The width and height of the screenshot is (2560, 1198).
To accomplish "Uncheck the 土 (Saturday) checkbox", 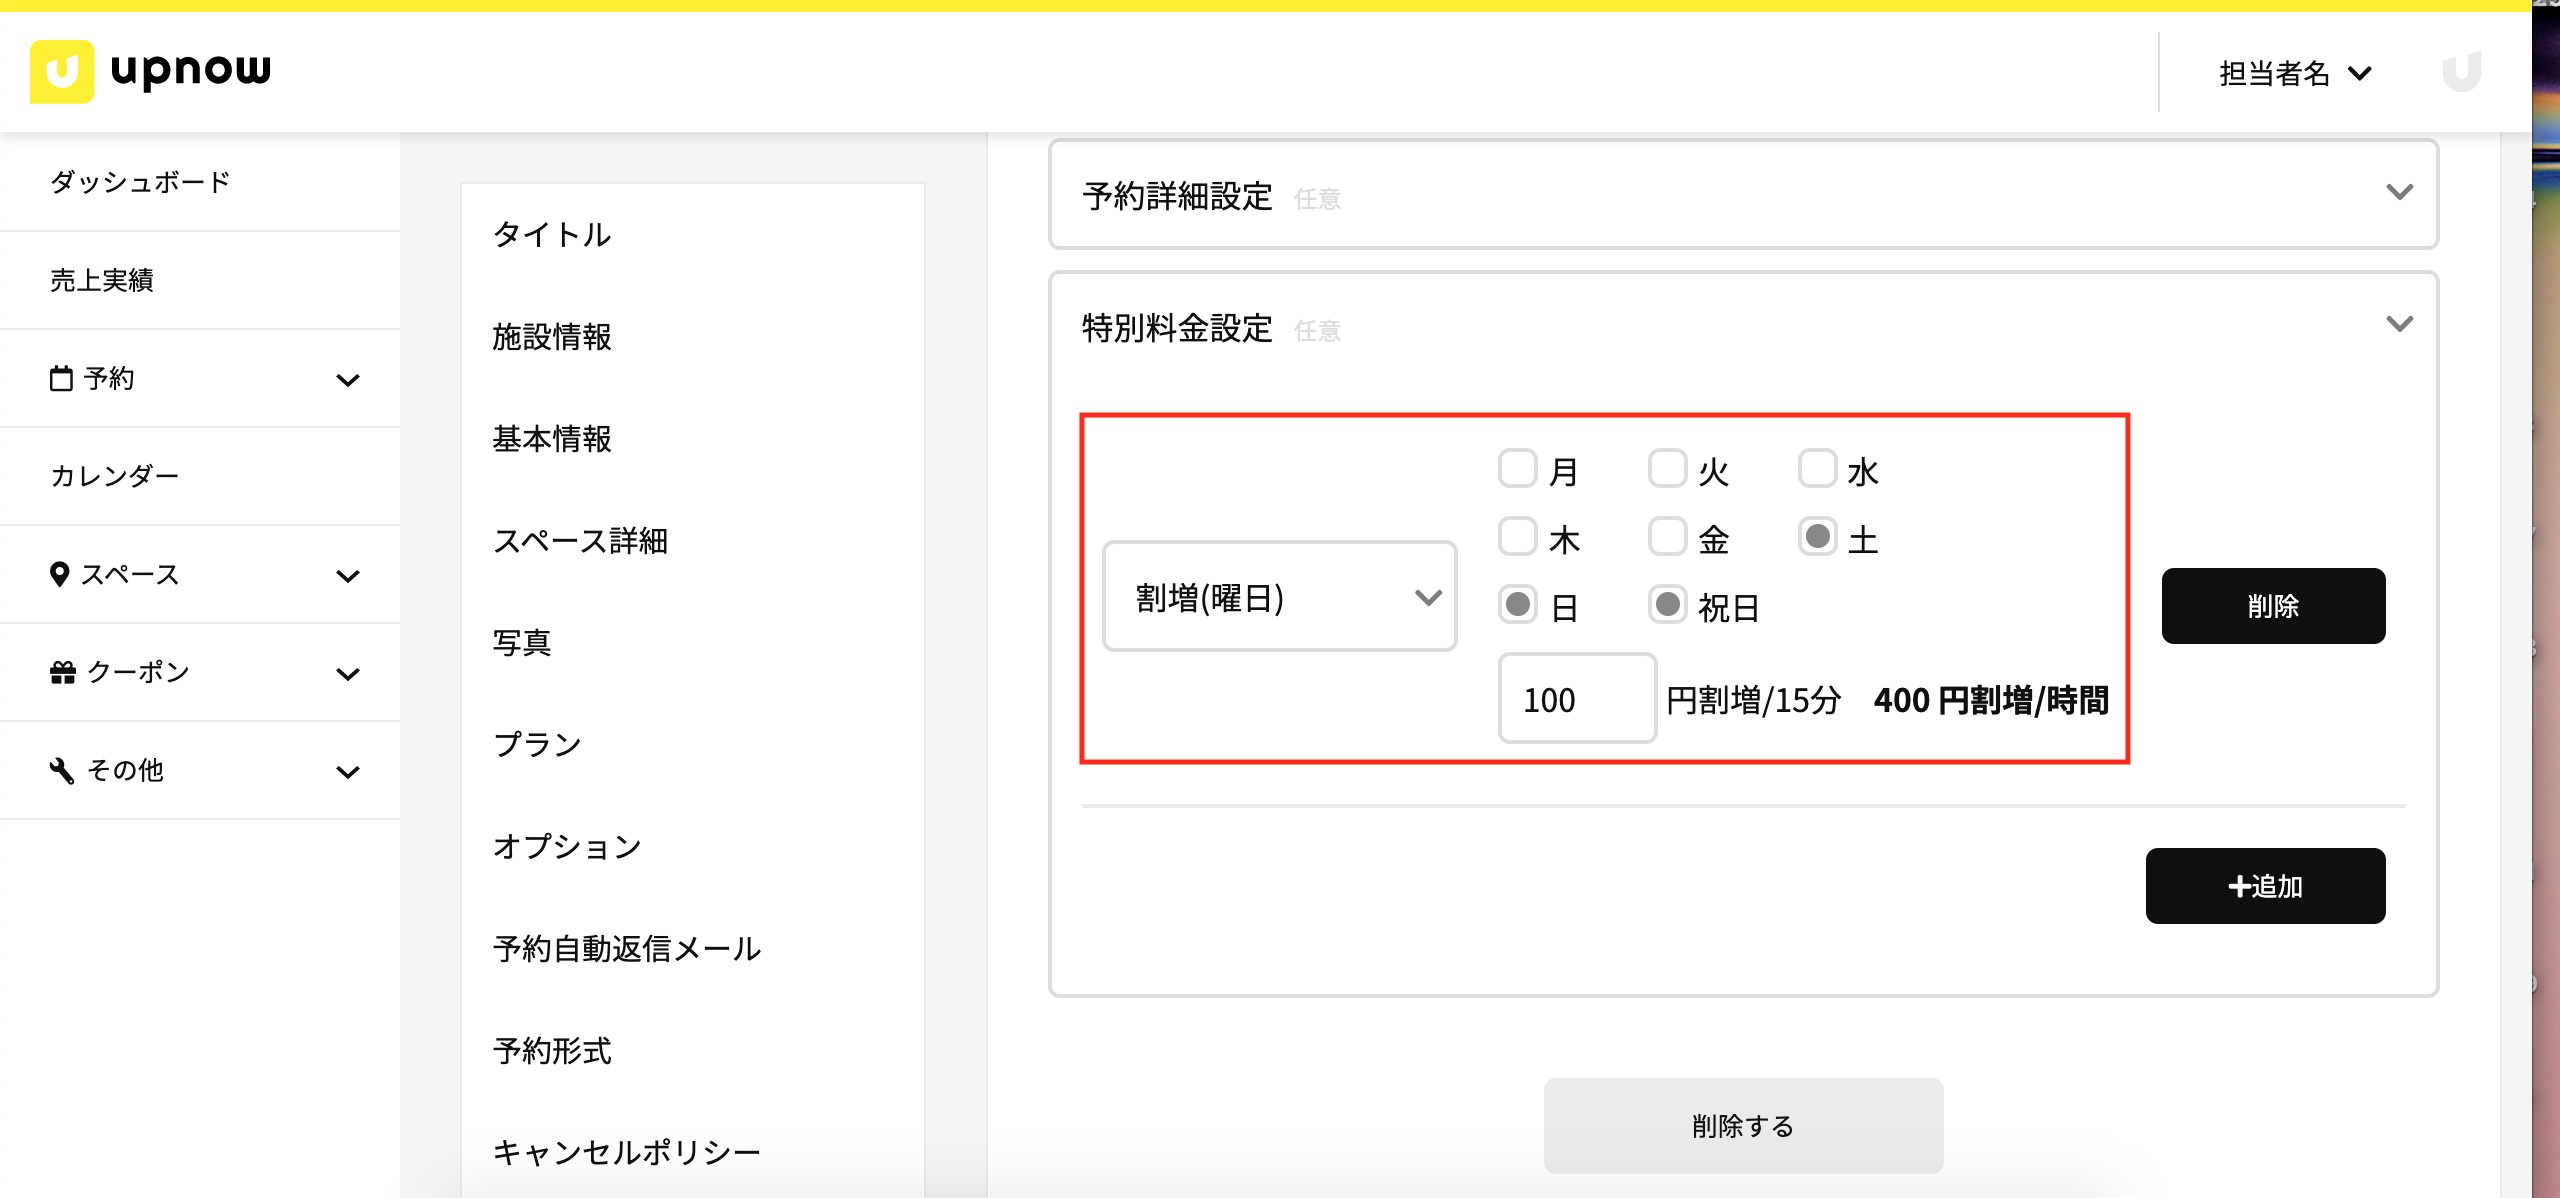I will pos(1818,536).
